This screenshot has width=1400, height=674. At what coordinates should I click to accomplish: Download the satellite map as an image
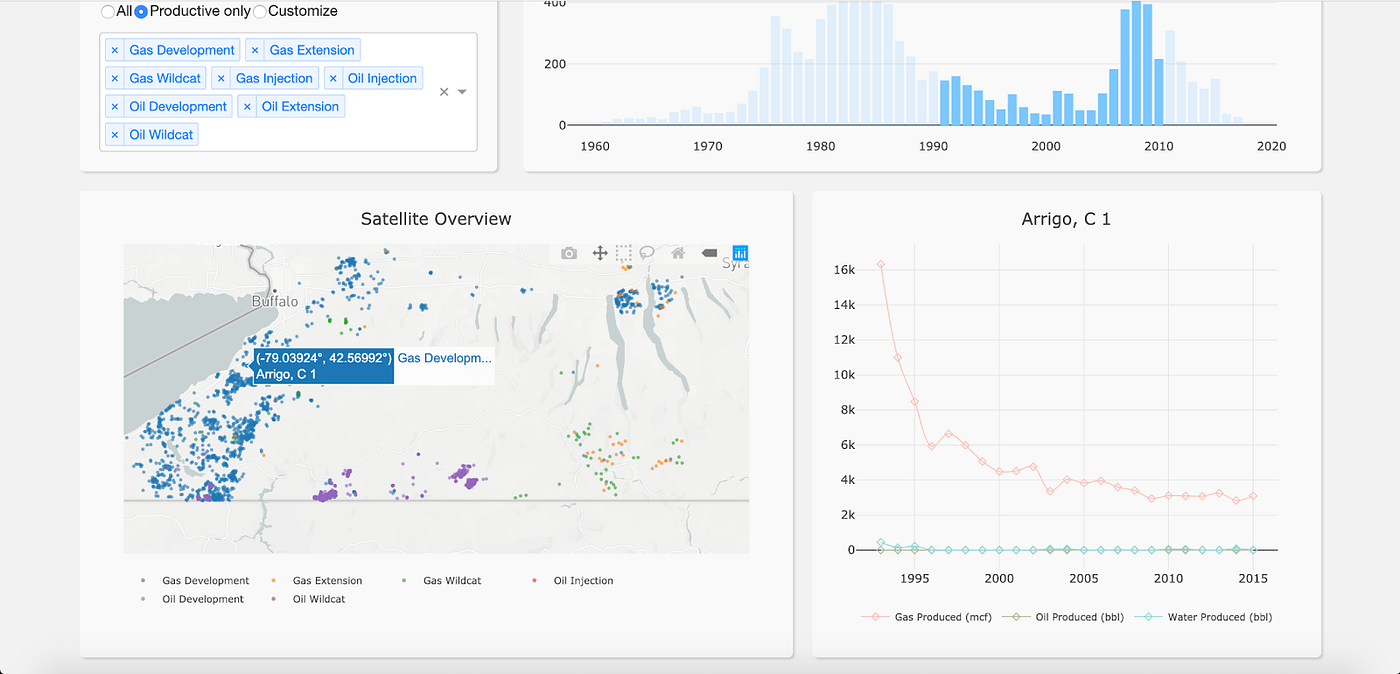[x=568, y=253]
